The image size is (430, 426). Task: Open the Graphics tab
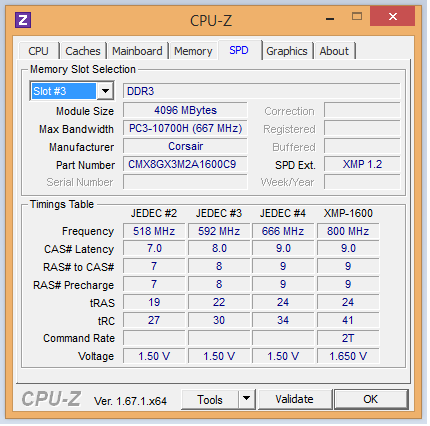287,51
